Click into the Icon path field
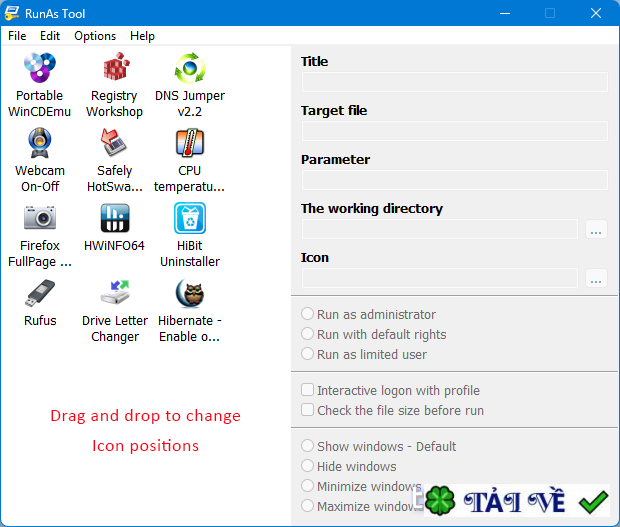Screen dimensions: 620x527 440,278
